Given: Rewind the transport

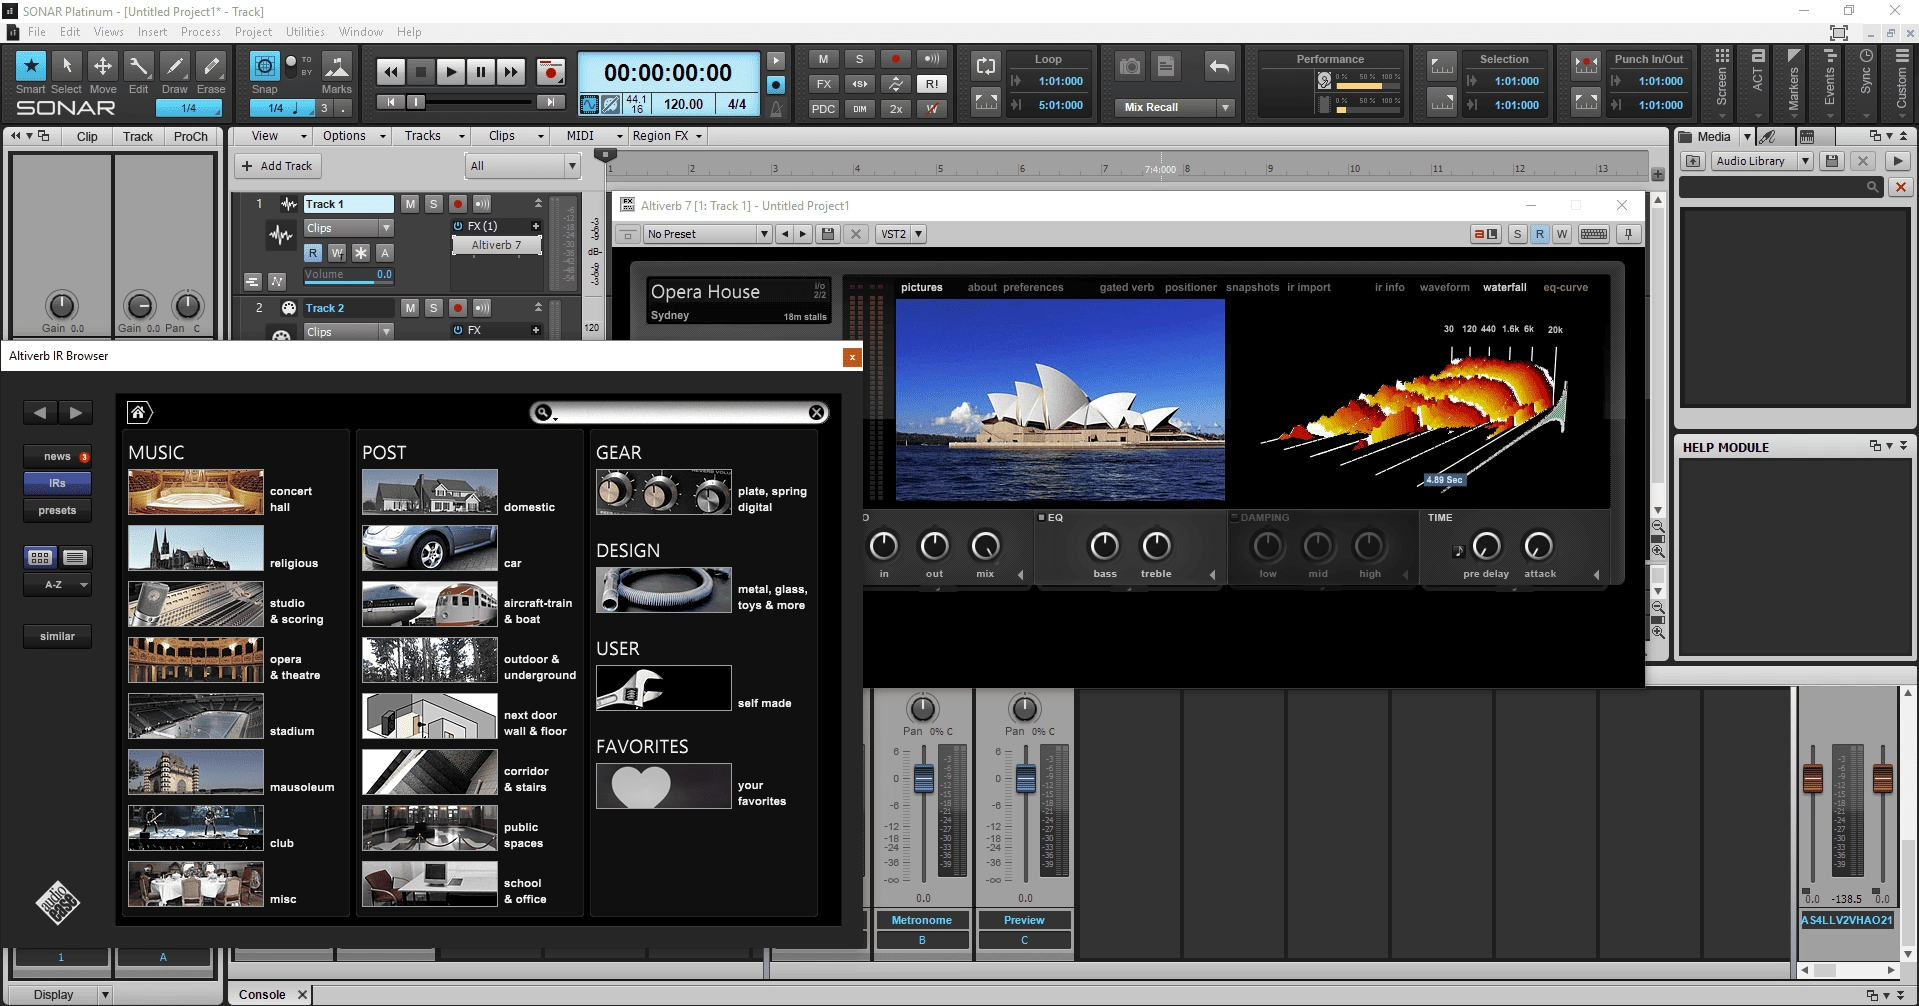Looking at the screenshot, I should click(391, 72).
